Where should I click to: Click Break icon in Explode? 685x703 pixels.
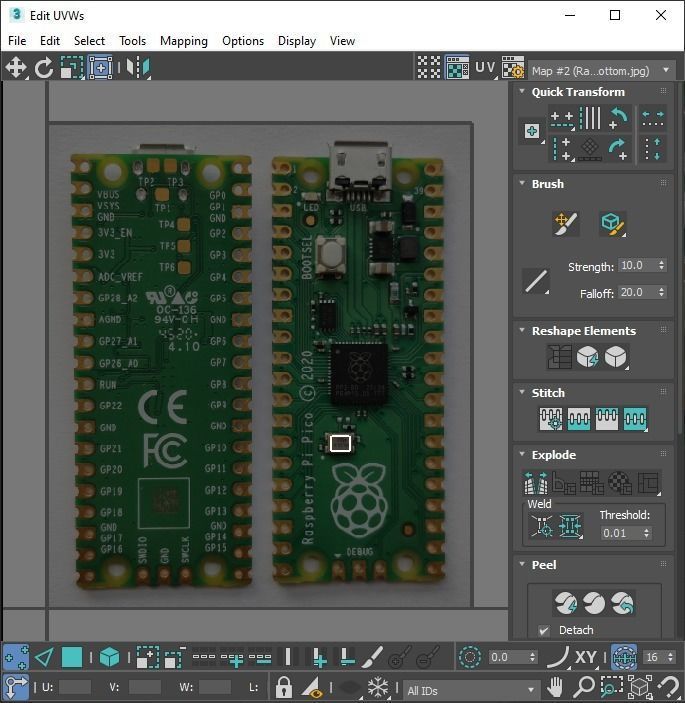point(536,482)
